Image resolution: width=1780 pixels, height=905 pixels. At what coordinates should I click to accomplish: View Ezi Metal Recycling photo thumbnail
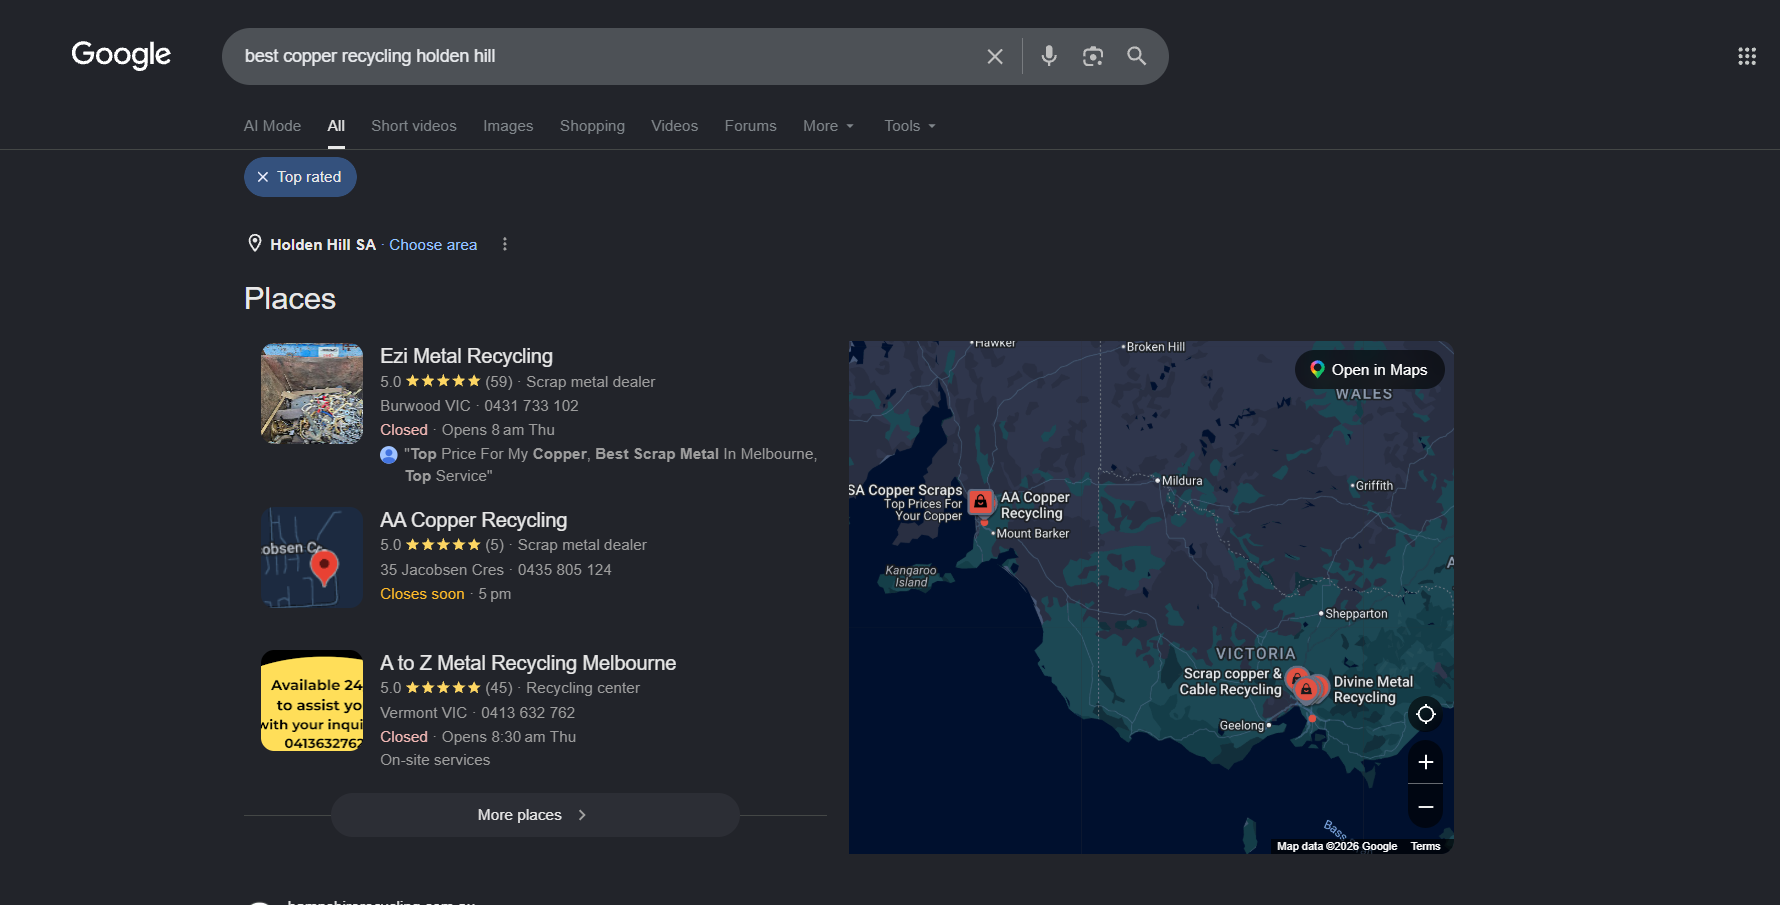coord(312,394)
